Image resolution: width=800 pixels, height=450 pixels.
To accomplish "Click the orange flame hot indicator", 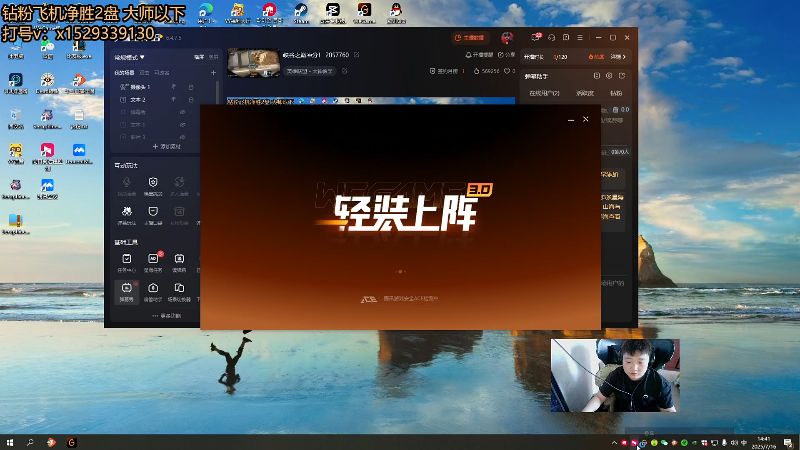I will [x=596, y=57].
